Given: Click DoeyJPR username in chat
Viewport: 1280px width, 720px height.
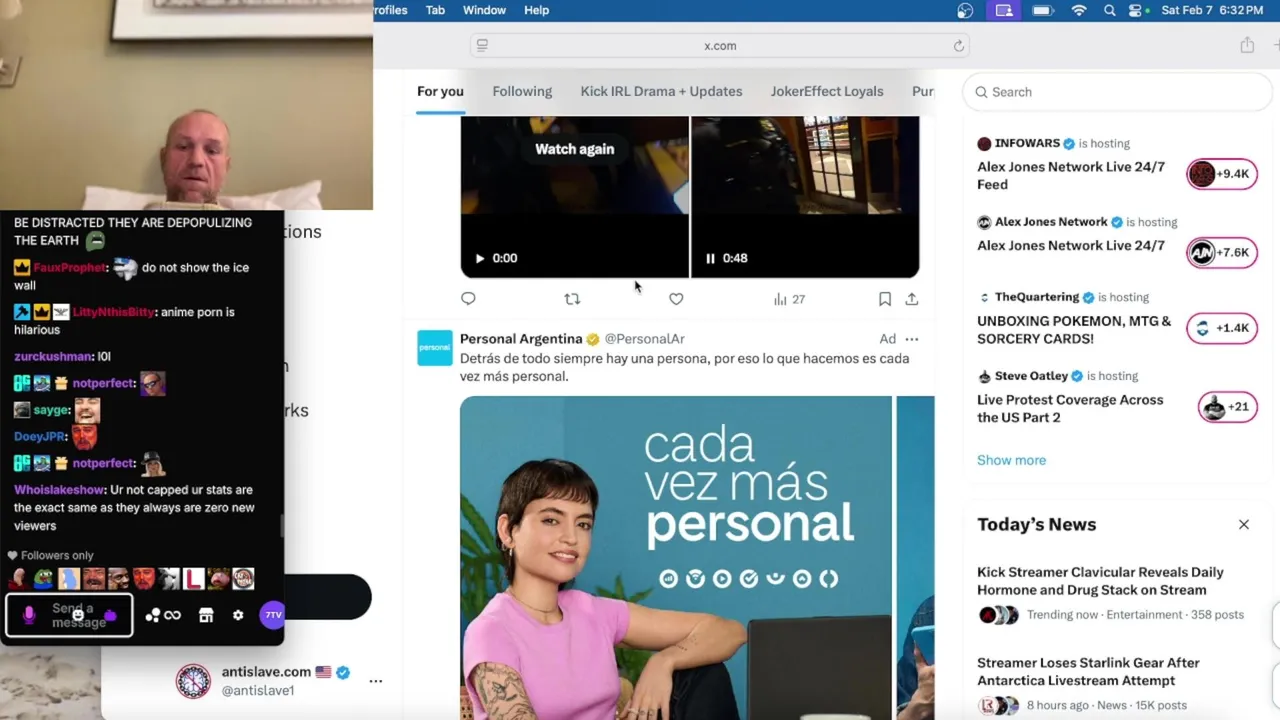Looking at the screenshot, I should click(40, 437).
